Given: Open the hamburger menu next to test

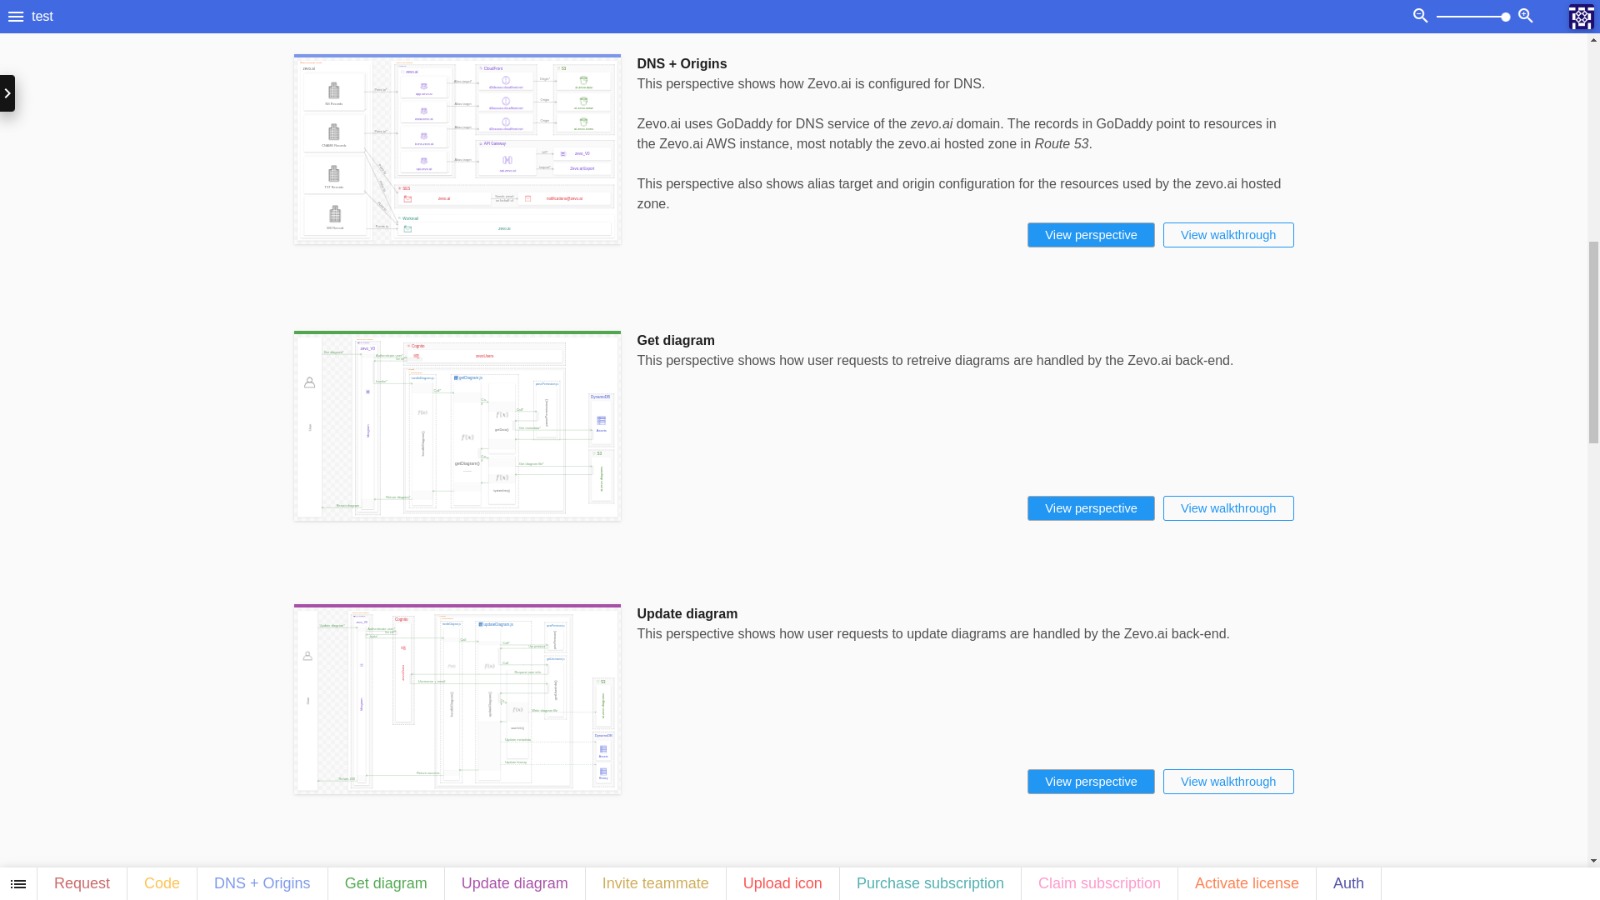Looking at the screenshot, I should point(16,17).
